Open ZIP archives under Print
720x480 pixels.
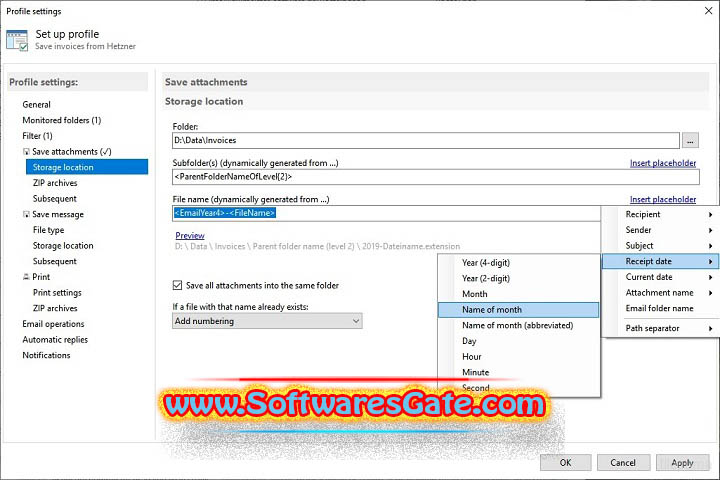click(x=55, y=308)
